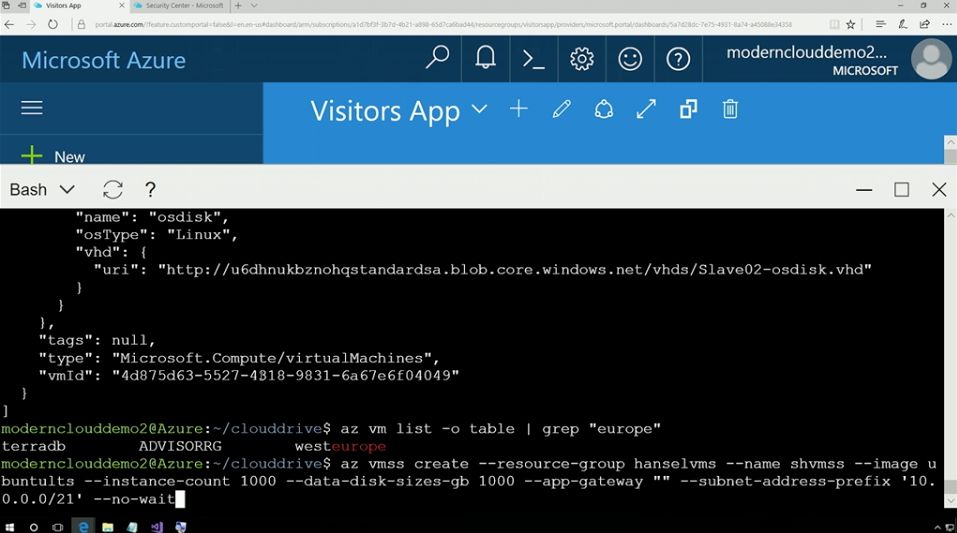Open the pinned app left of Visual Studio

pyautogui.click(x=132, y=528)
